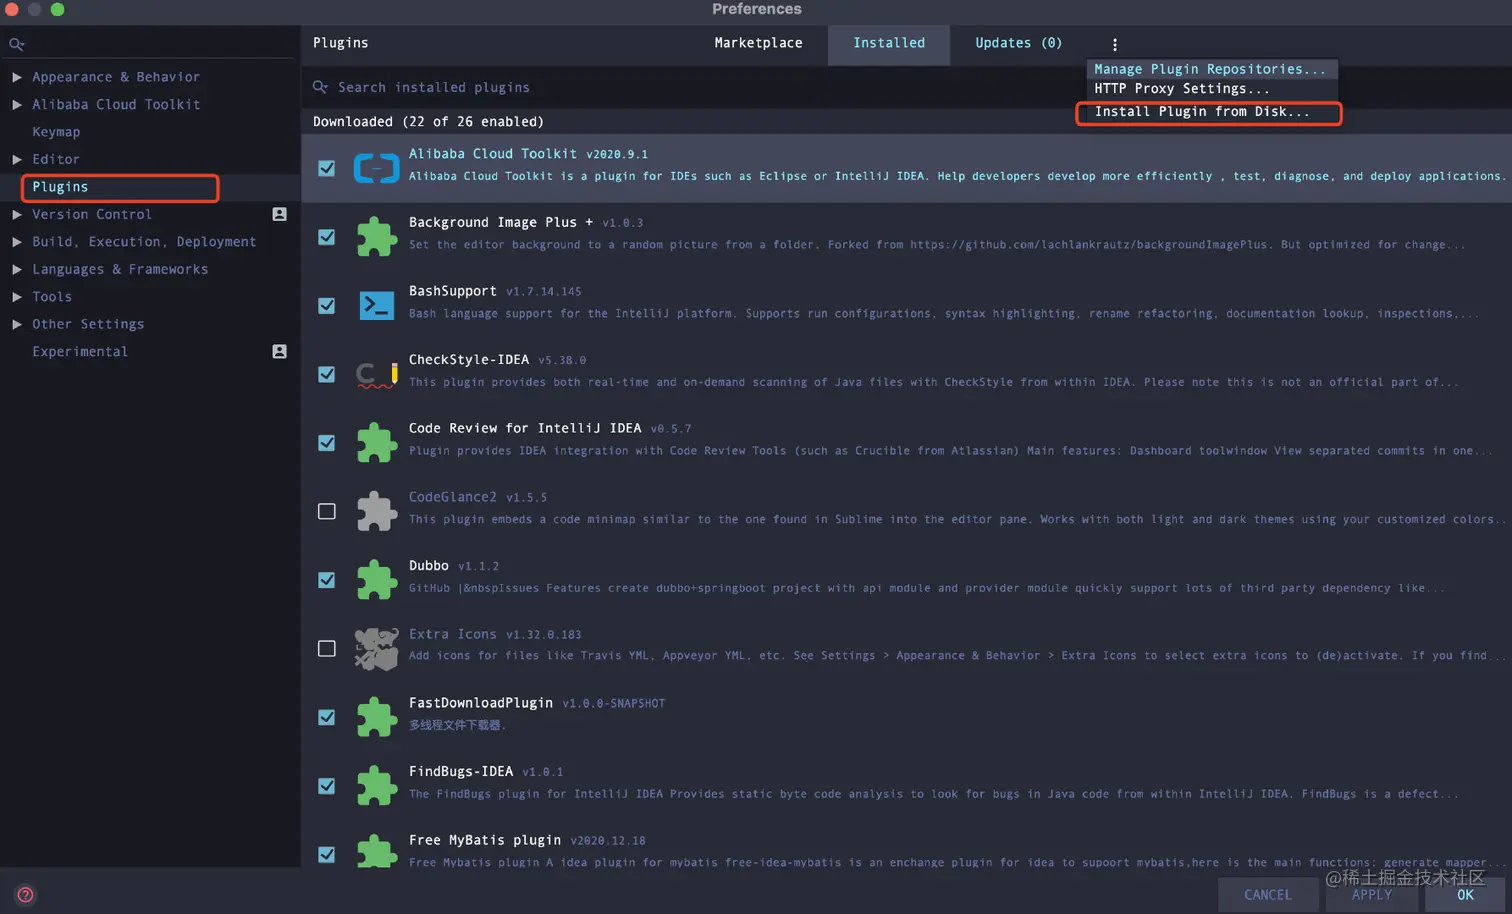Select the FastDownloadPlugin name text
This screenshot has width=1512, height=914.
click(480, 703)
